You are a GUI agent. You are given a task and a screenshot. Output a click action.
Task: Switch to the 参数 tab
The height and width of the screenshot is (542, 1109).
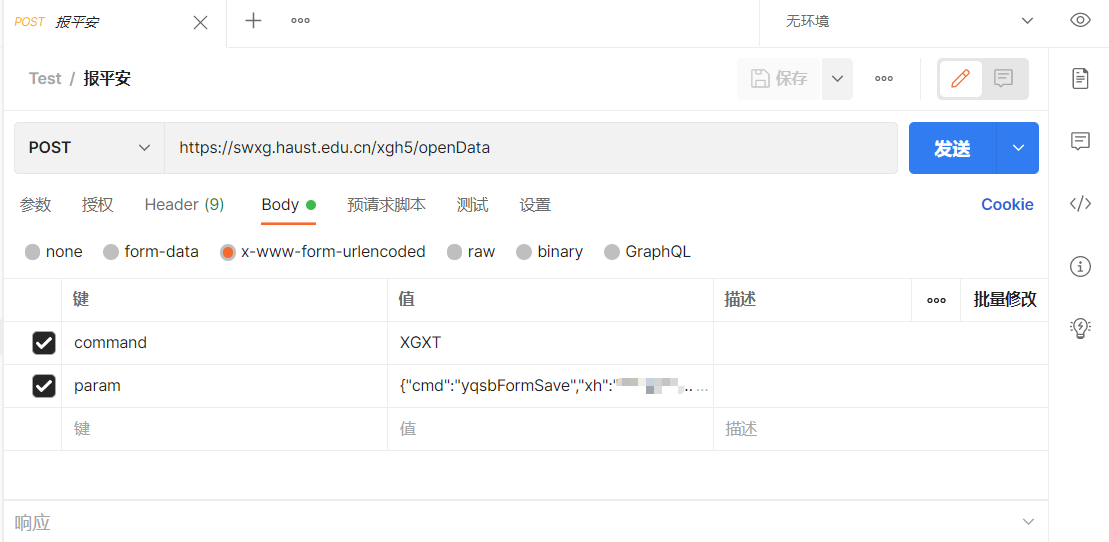point(35,205)
